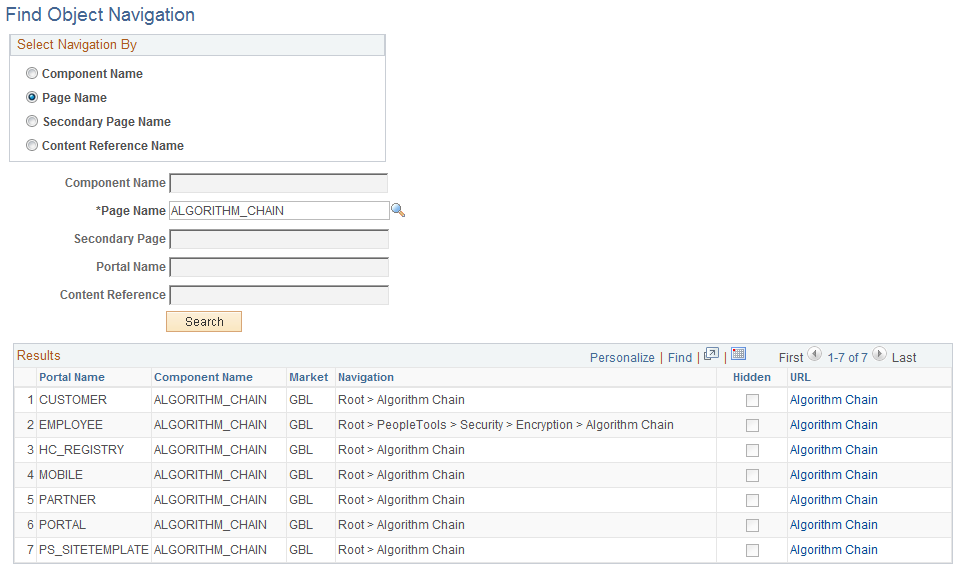This screenshot has width=961, height=571.
Task: Click the Component Name input field
Action: click(279, 183)
